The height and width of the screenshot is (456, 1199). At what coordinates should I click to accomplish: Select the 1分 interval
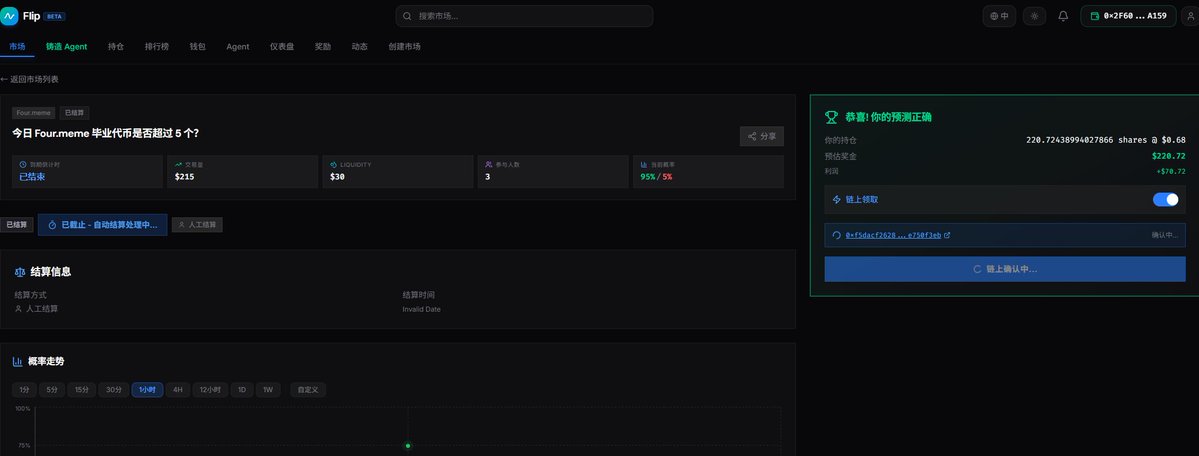pos(24,390)
